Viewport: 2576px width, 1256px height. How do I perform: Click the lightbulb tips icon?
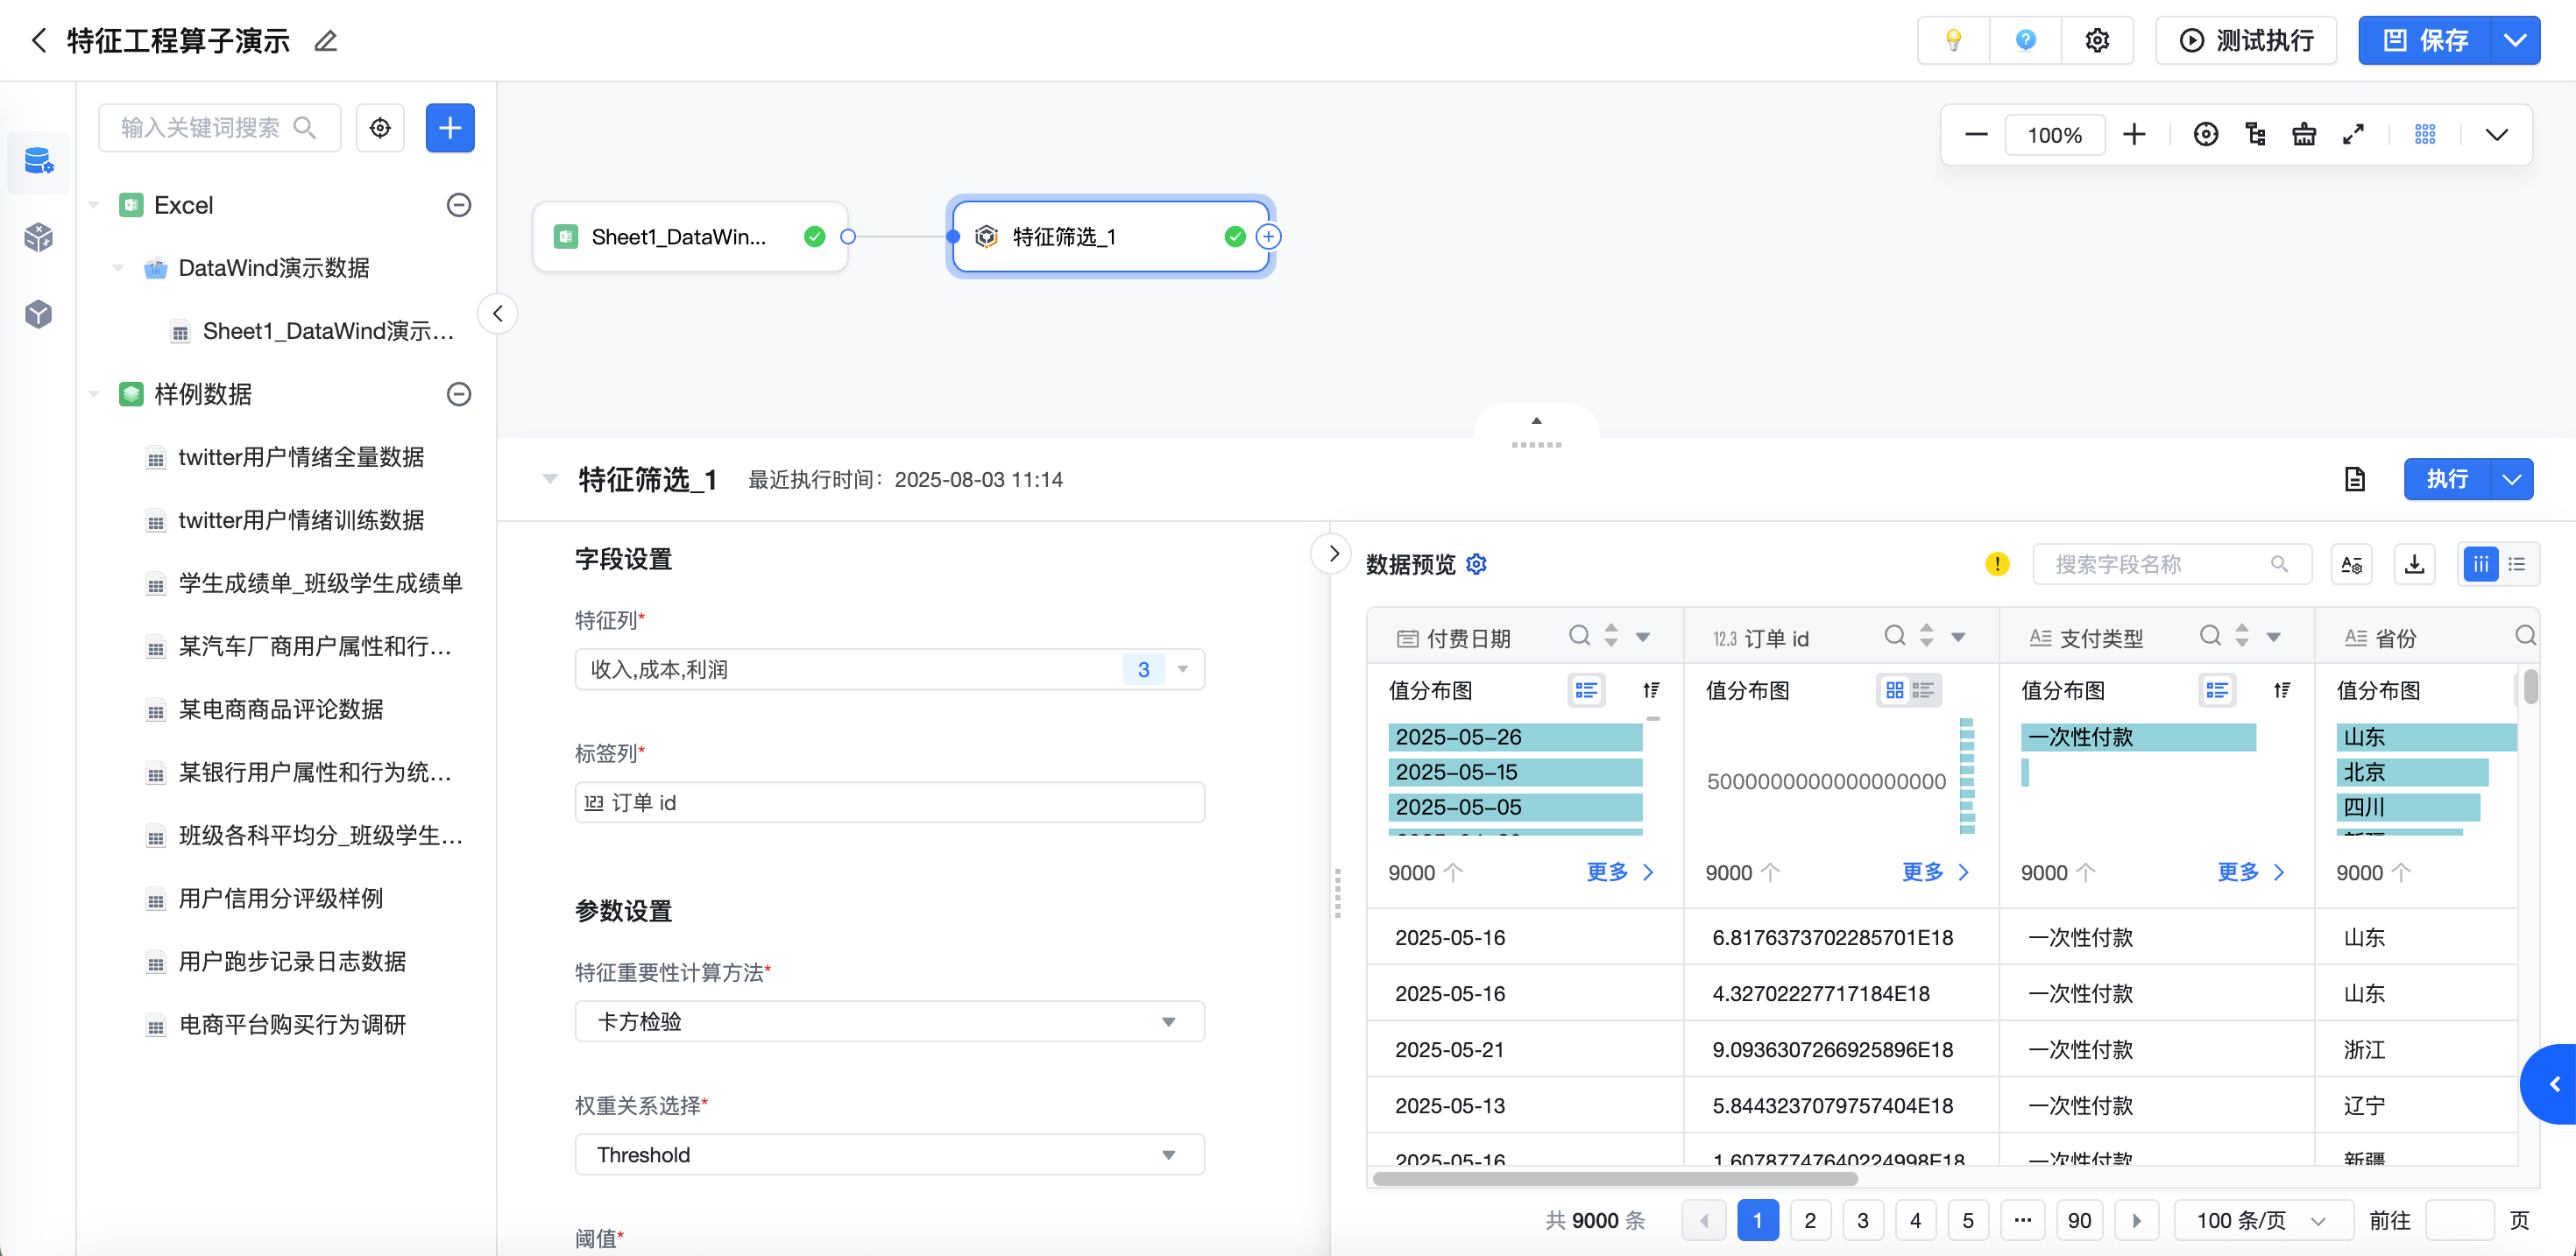point(1952,40)
